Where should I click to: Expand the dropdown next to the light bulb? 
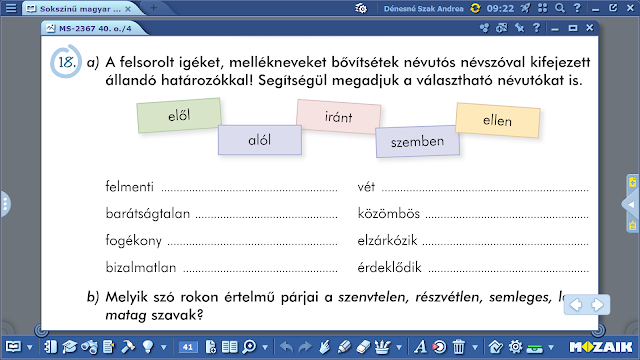tap(164, 348)
